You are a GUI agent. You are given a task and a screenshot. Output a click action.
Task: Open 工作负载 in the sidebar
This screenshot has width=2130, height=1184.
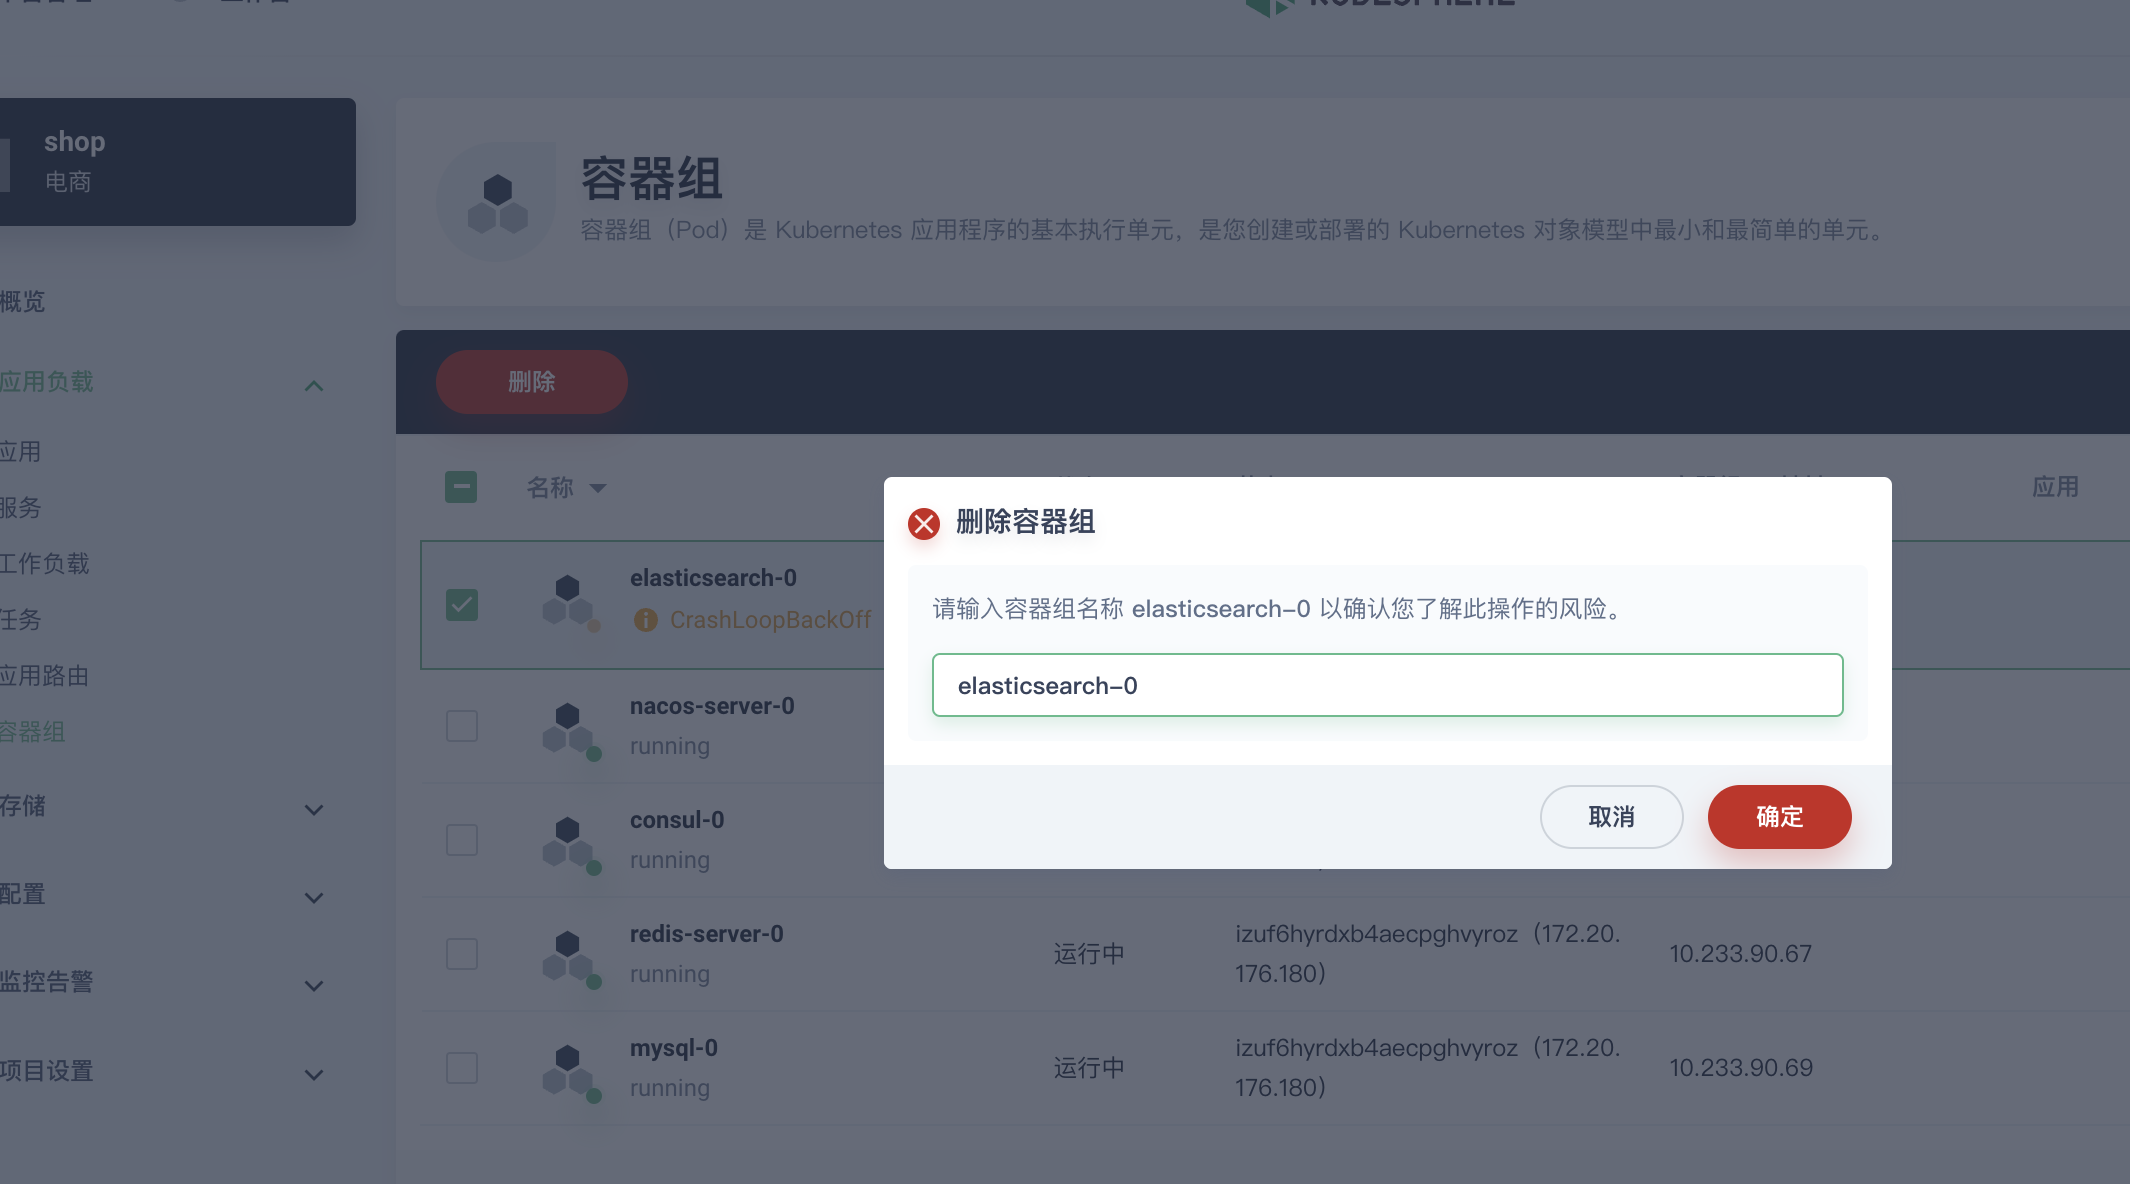click(x=44, y=563)
